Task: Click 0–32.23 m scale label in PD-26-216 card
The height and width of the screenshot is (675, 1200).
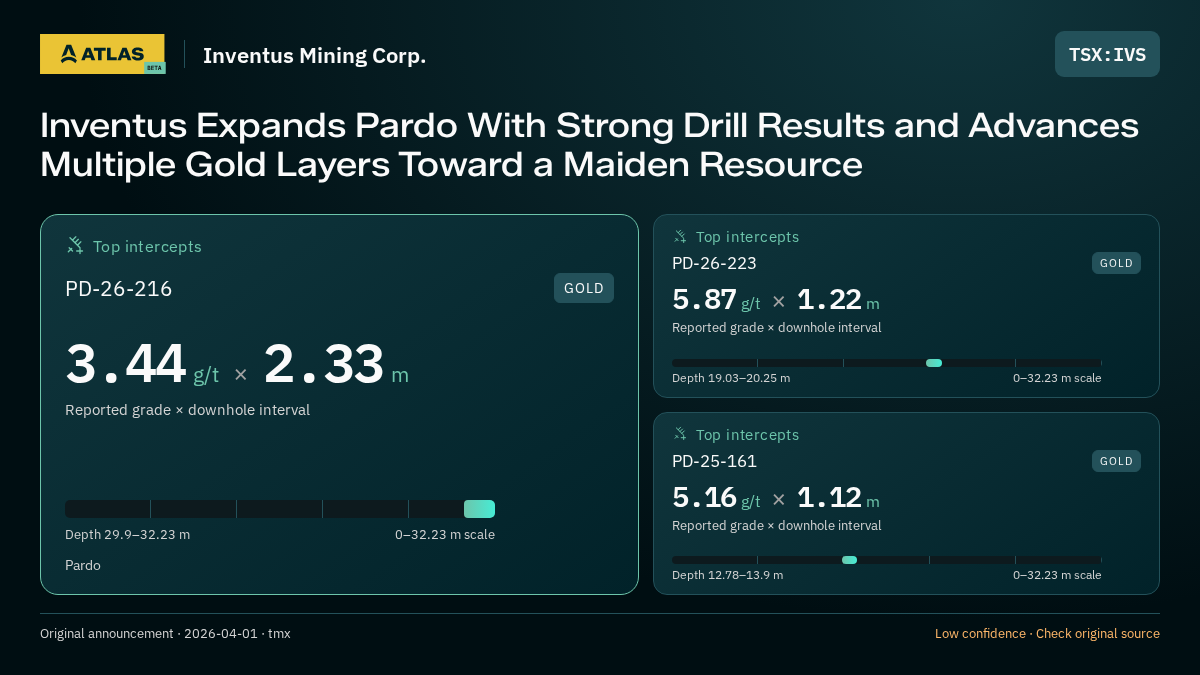Action: 445,535
